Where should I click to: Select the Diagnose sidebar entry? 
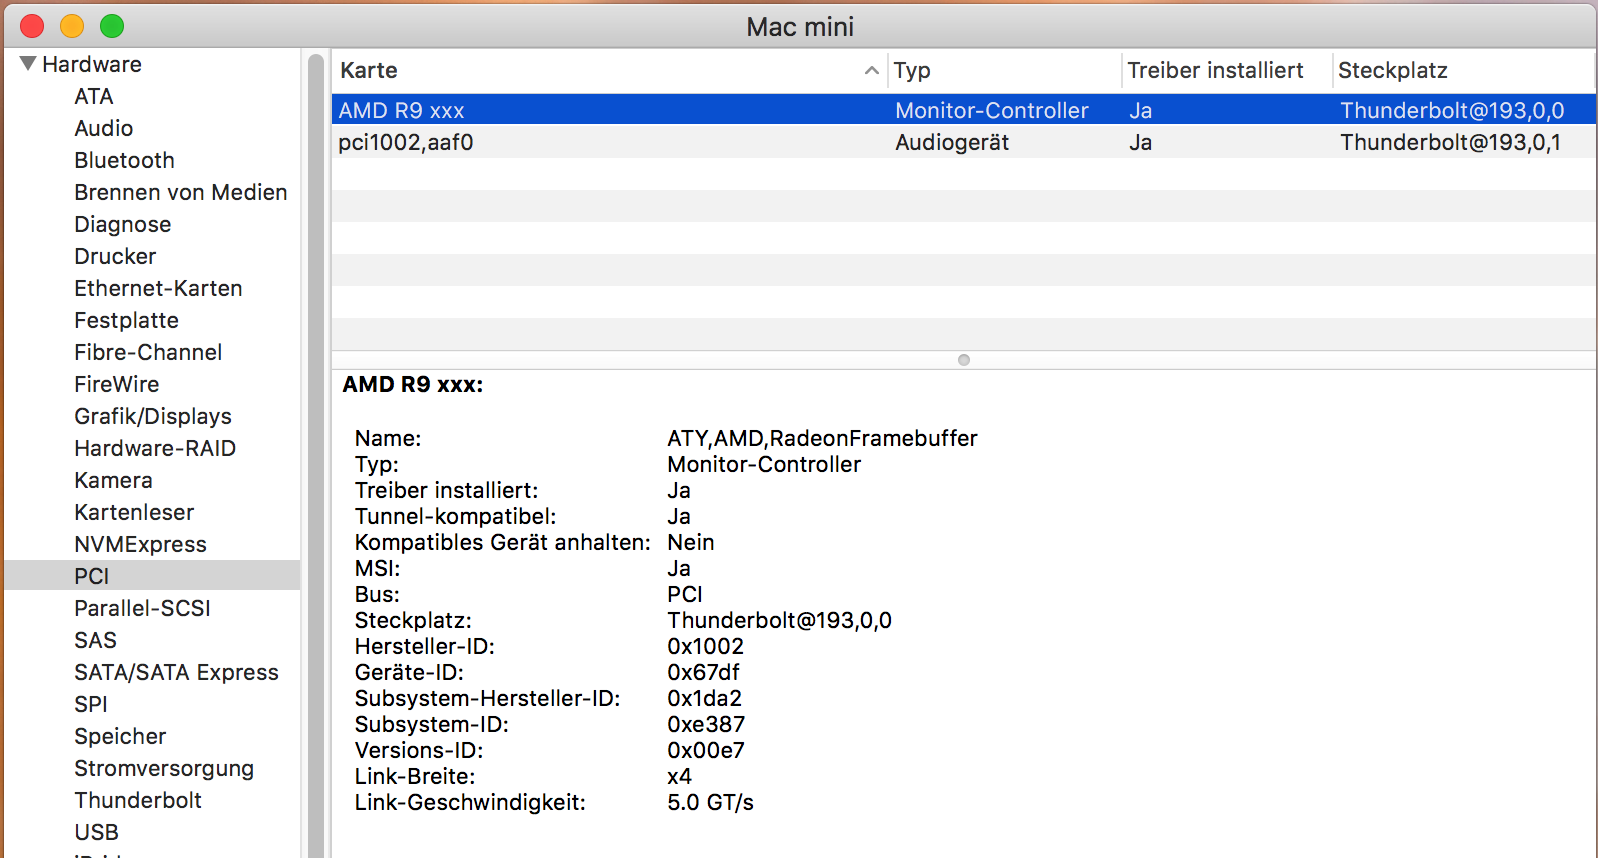[123, 224]
